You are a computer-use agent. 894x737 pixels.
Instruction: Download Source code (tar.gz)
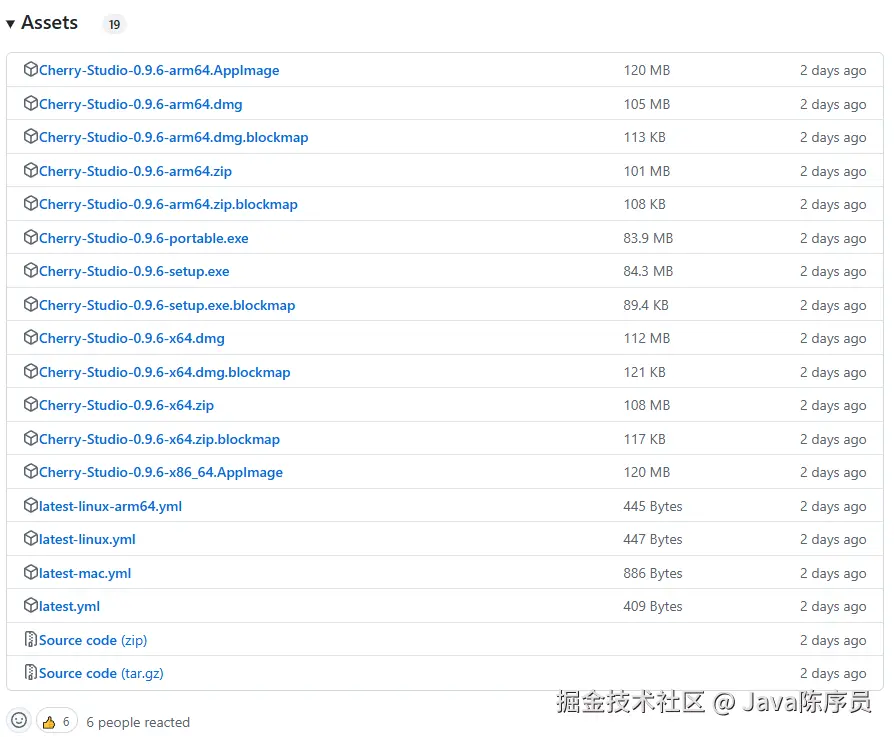[x=101, y=674]
